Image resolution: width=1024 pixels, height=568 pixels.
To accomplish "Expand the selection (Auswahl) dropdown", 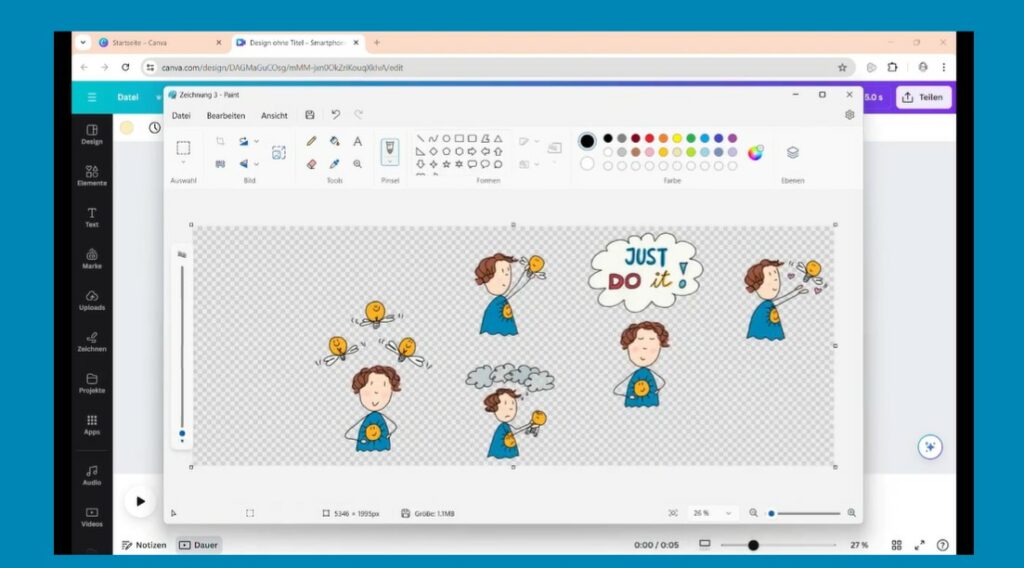I will pyautogui.click(x=183, y=163).
